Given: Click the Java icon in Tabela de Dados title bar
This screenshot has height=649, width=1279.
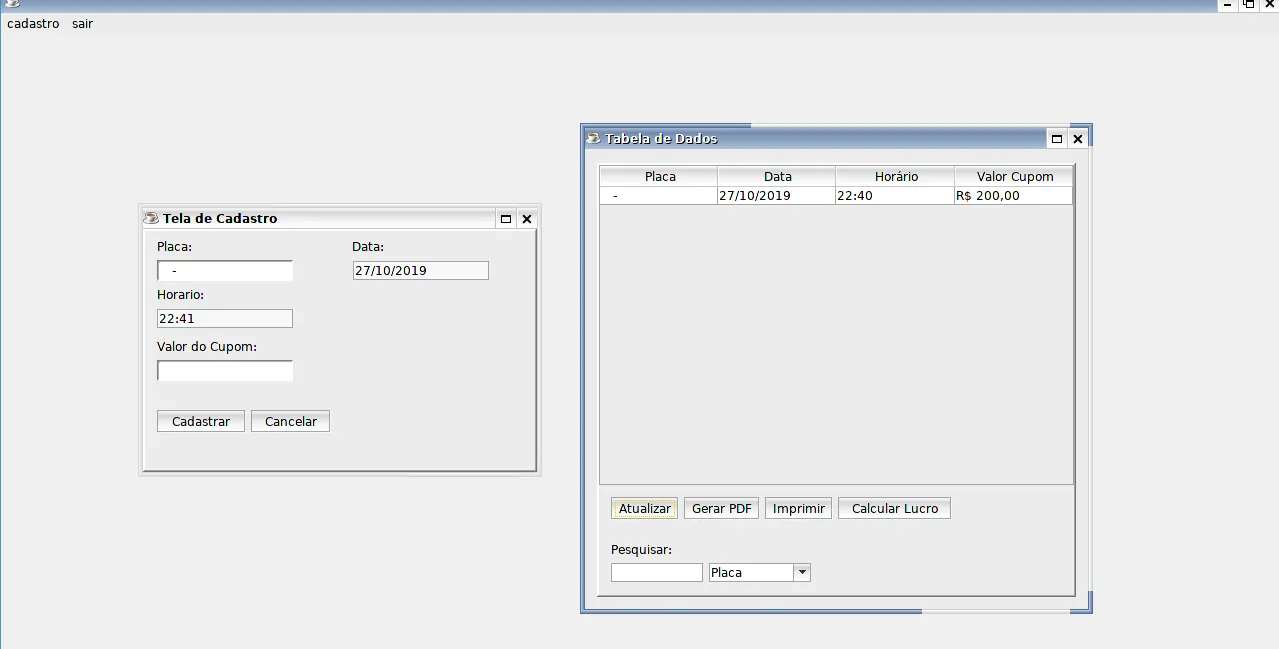Looking at the screenshot, I should (x=593, y=138).
